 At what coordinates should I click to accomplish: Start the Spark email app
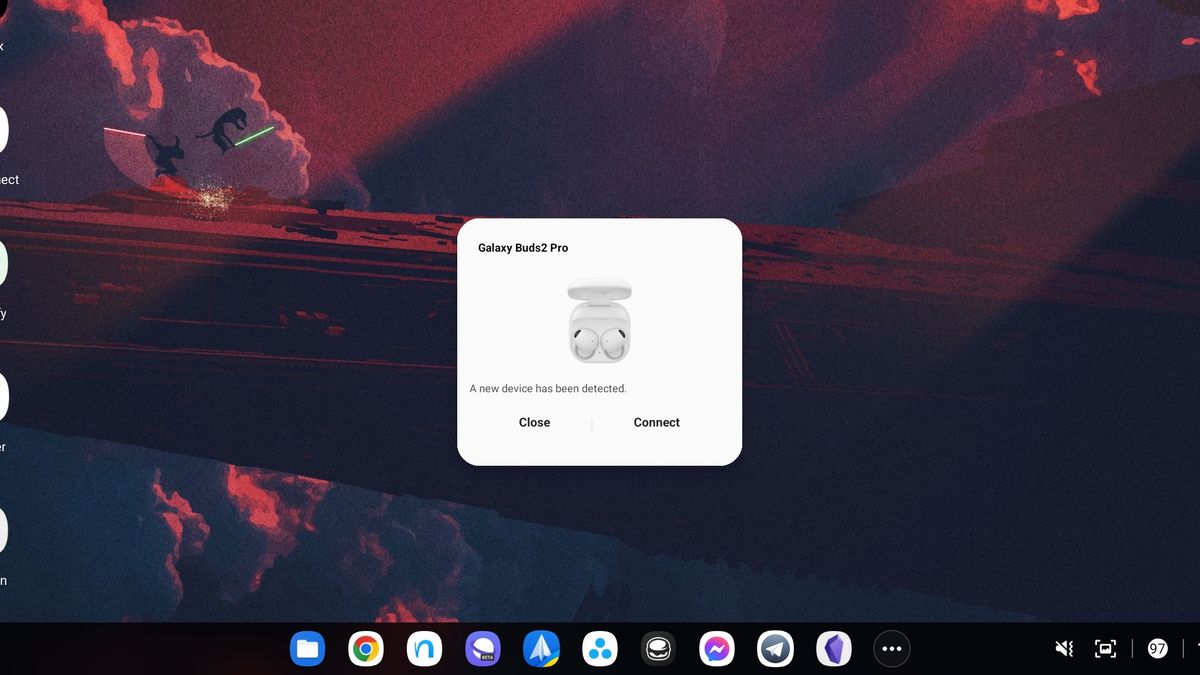point(541,648)
